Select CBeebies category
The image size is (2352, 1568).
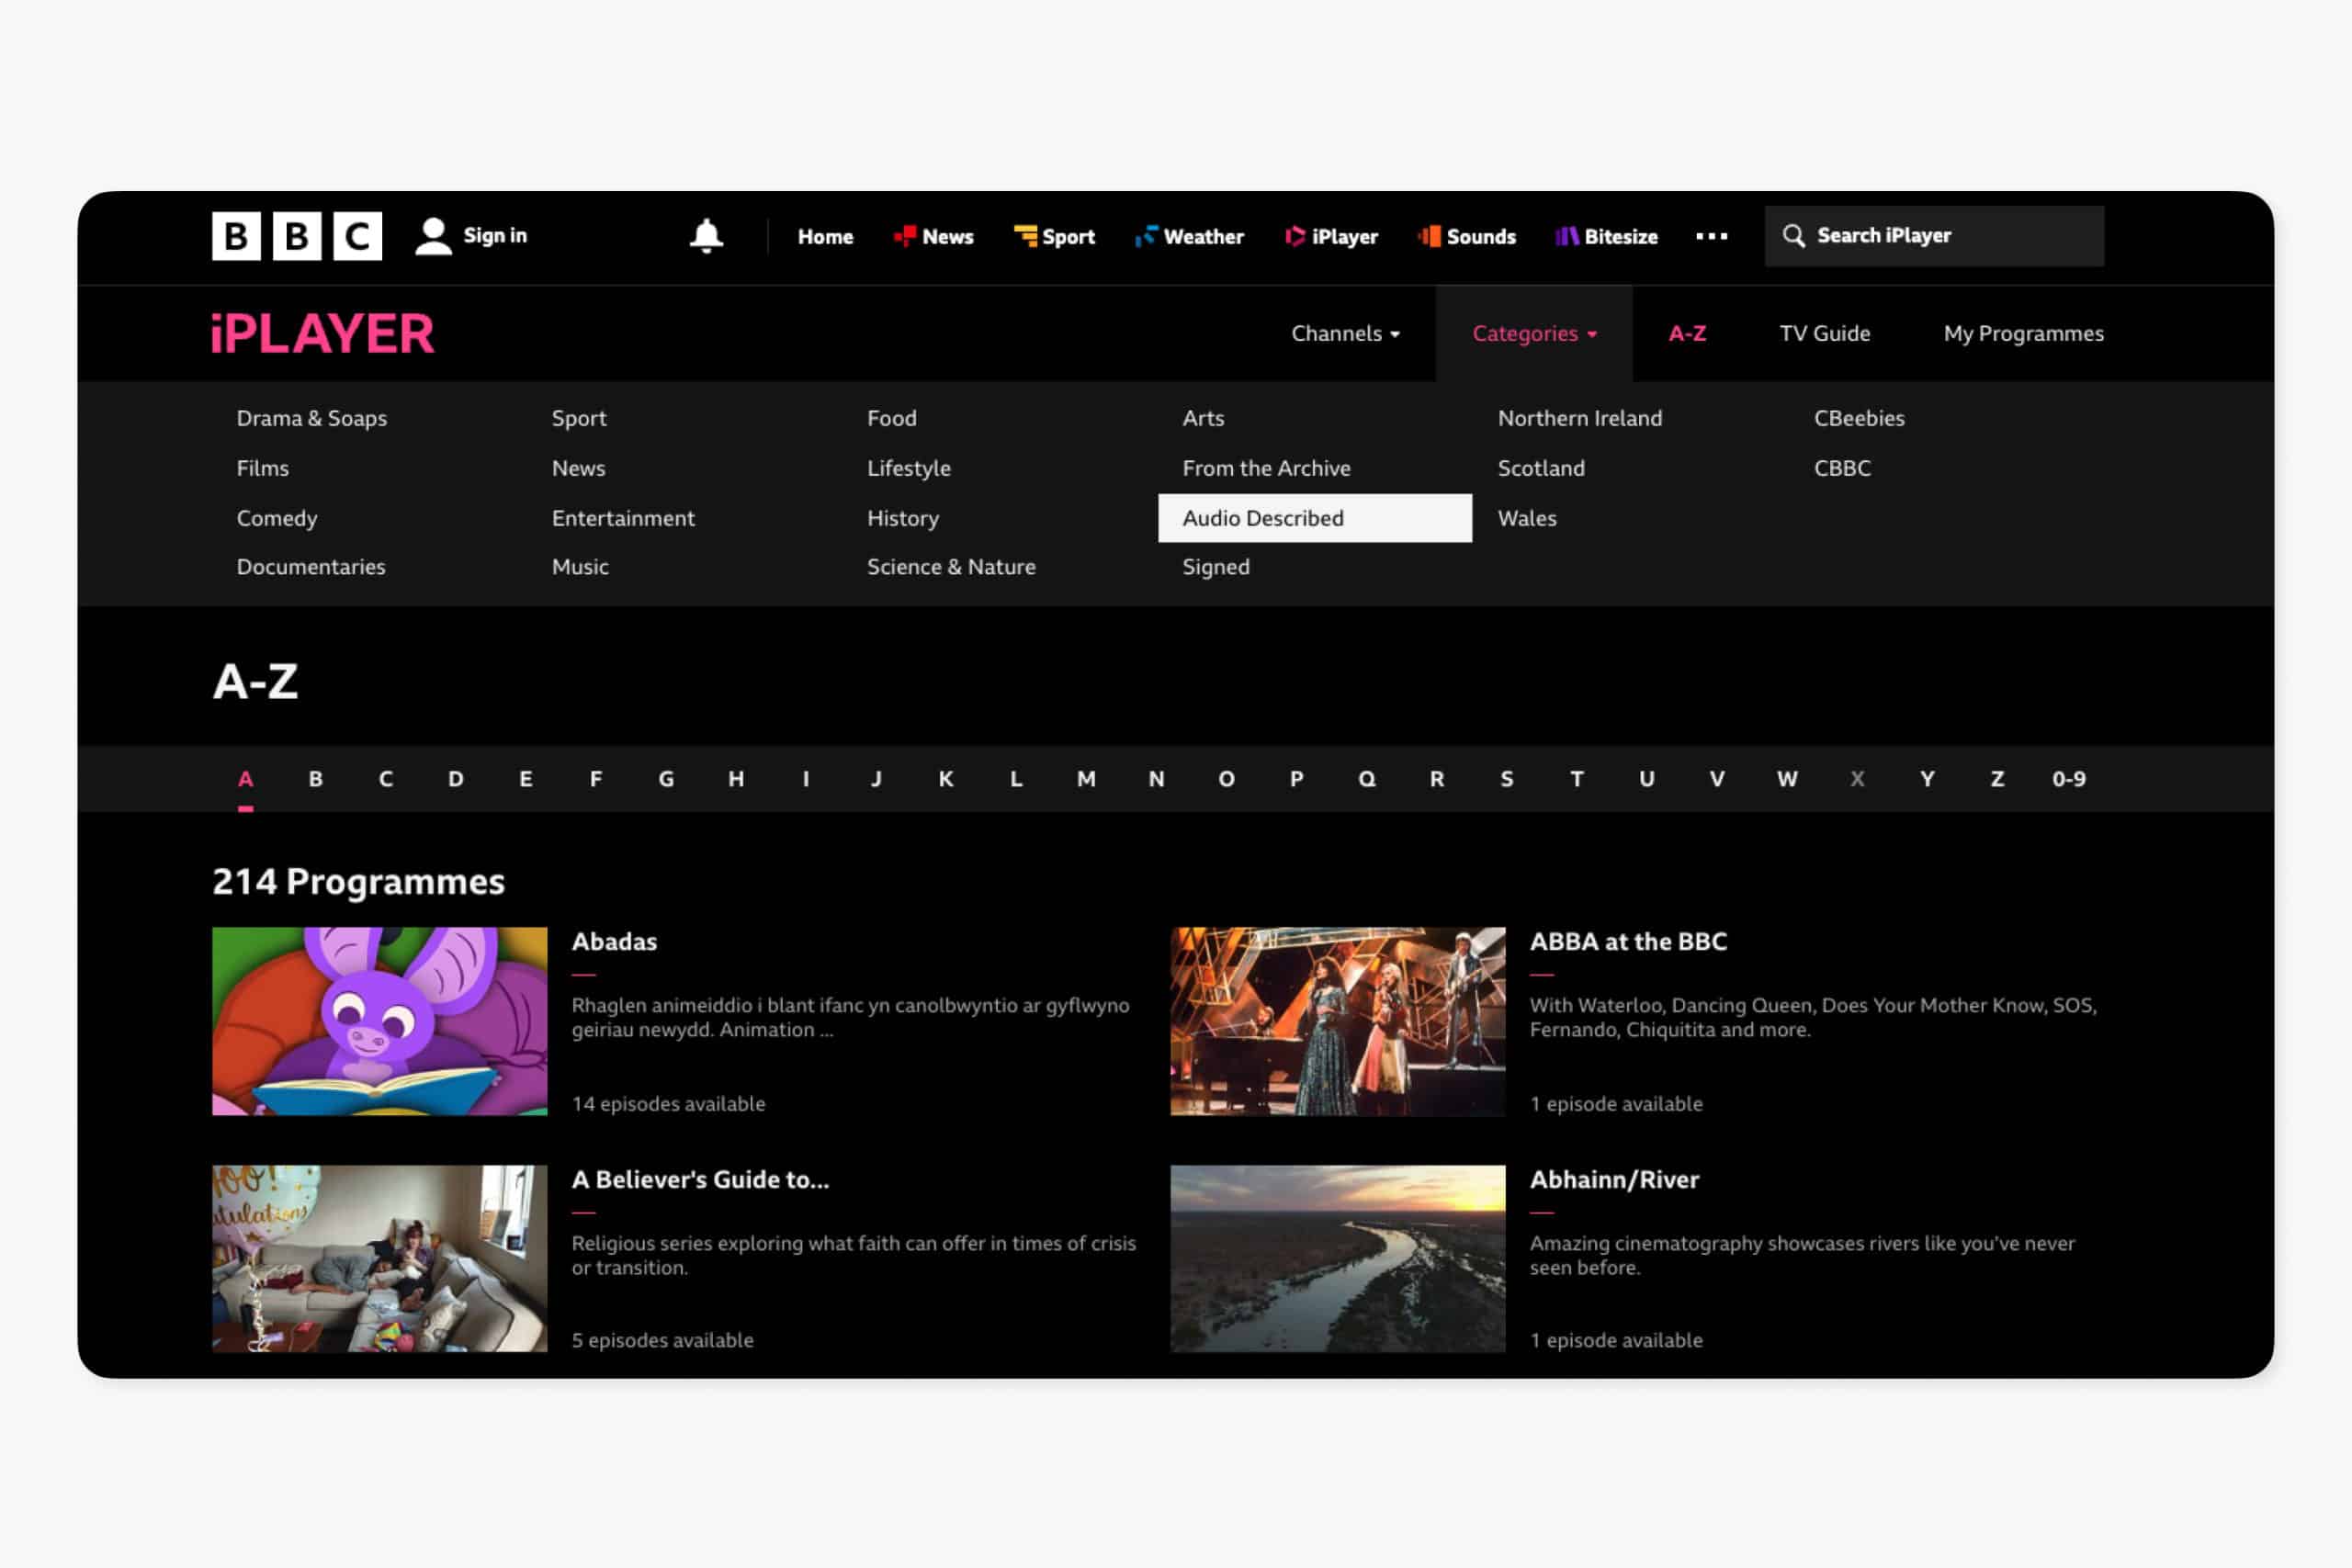(1859, 419)
